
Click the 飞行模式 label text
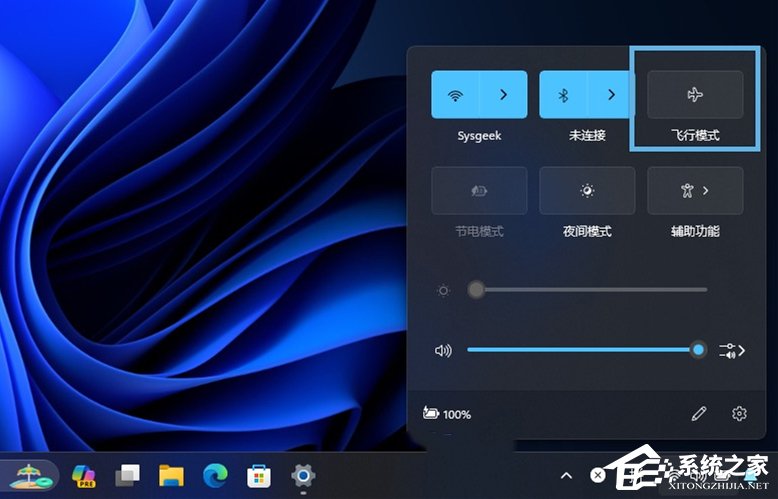click(x=695, y=135)
